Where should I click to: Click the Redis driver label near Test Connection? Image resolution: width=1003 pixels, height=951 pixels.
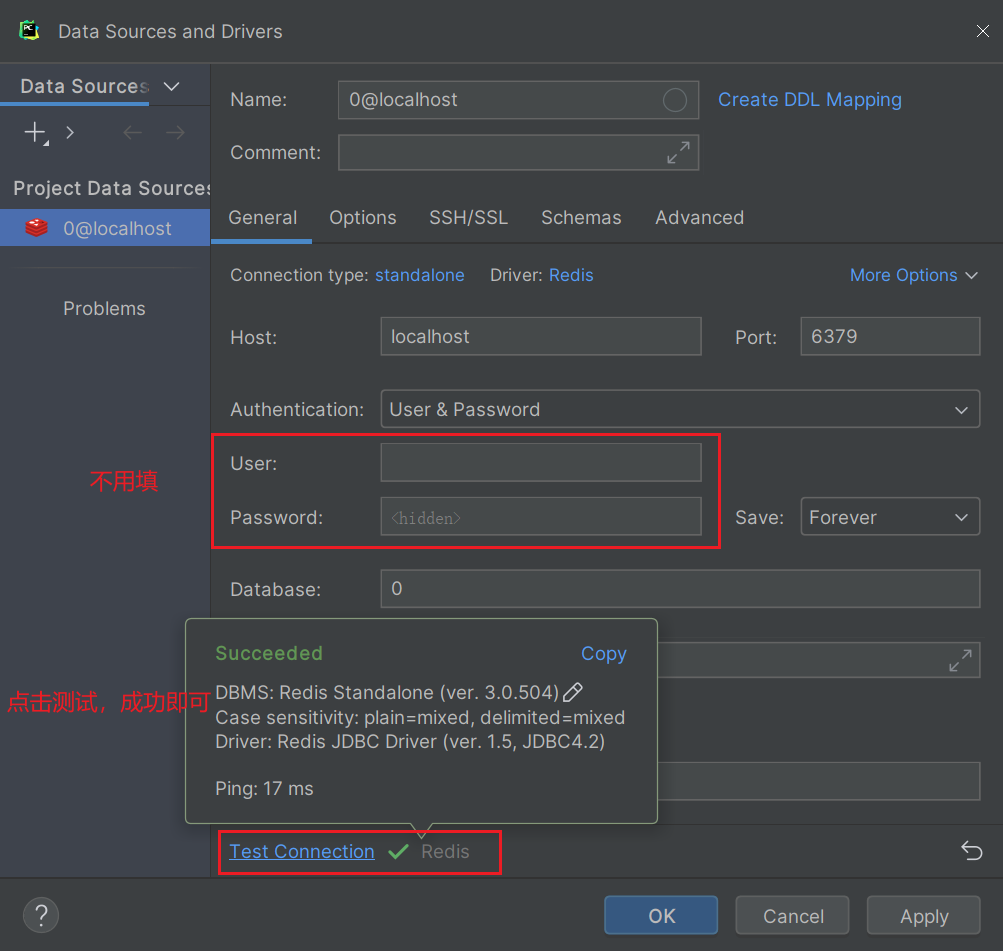tap(445, 851)
